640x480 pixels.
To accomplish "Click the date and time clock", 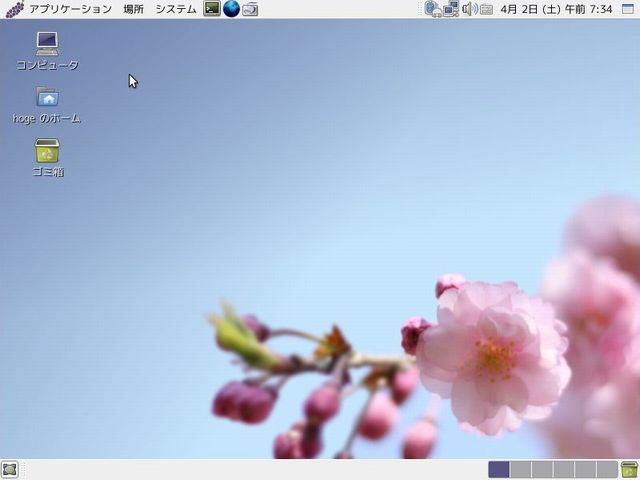I will 556,9.
